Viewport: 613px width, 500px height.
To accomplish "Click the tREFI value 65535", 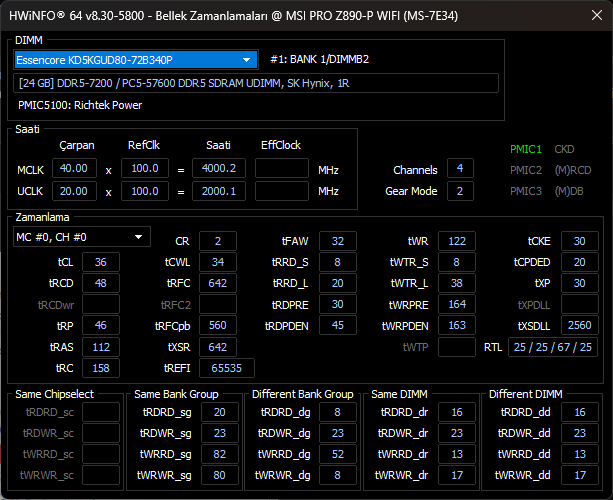I will (x=227, y=368).
